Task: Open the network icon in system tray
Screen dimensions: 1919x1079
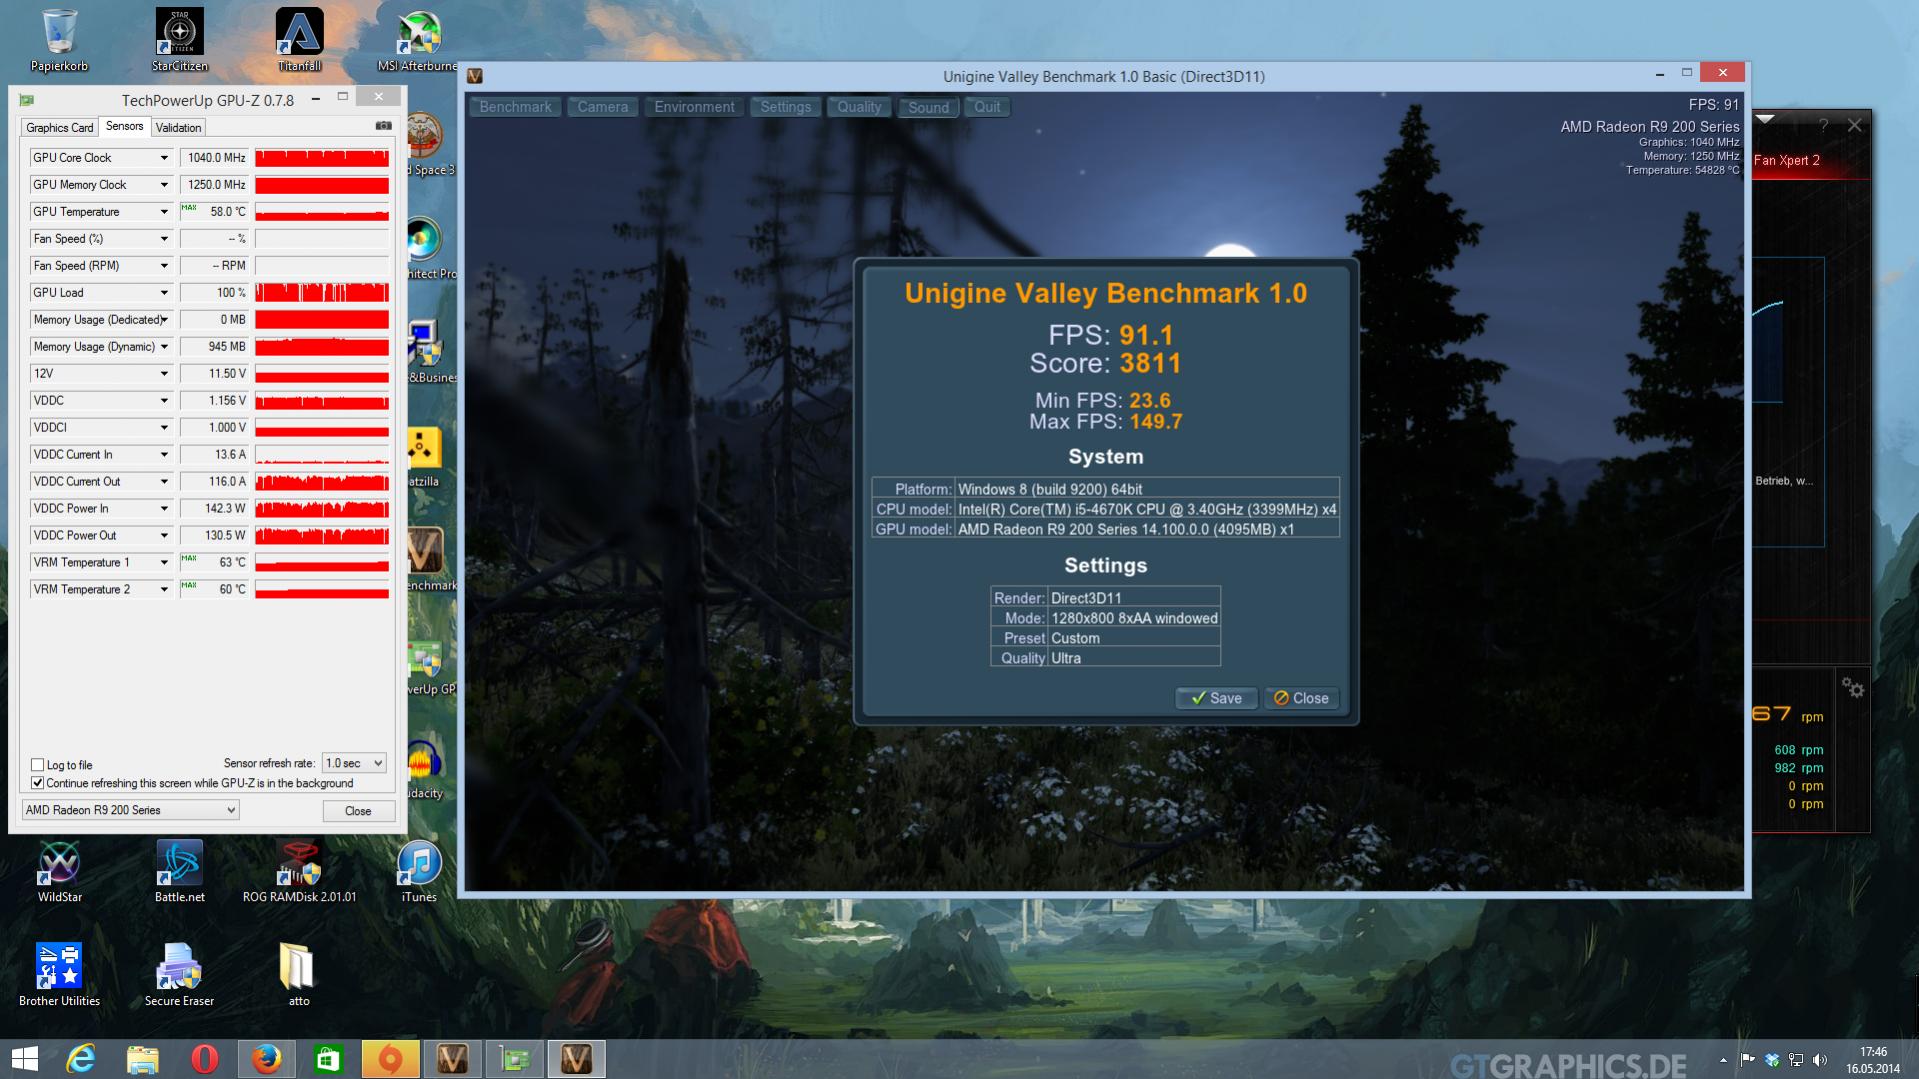Action: pyautogui.click(x=1796, y=1060)
